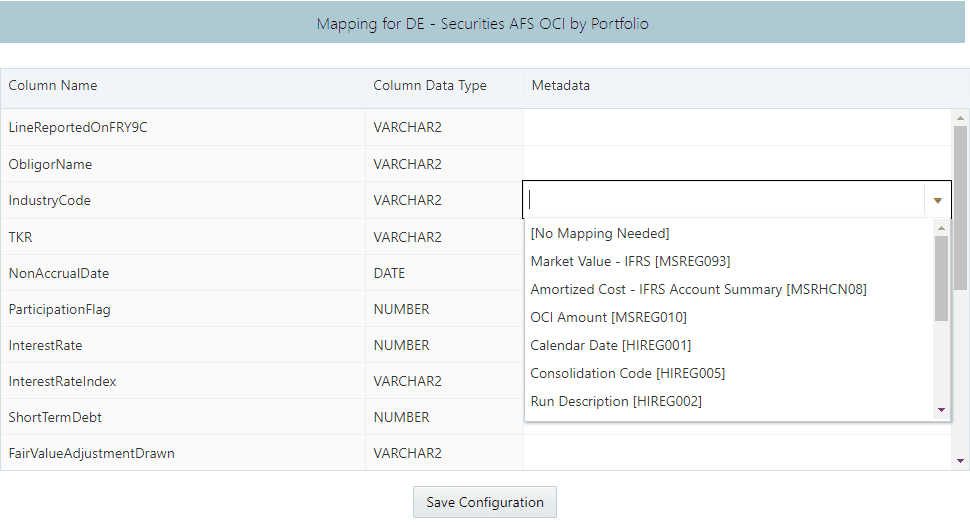
Task: Select the NonAccrualDate column name
Action: click(x=59, y=273)
